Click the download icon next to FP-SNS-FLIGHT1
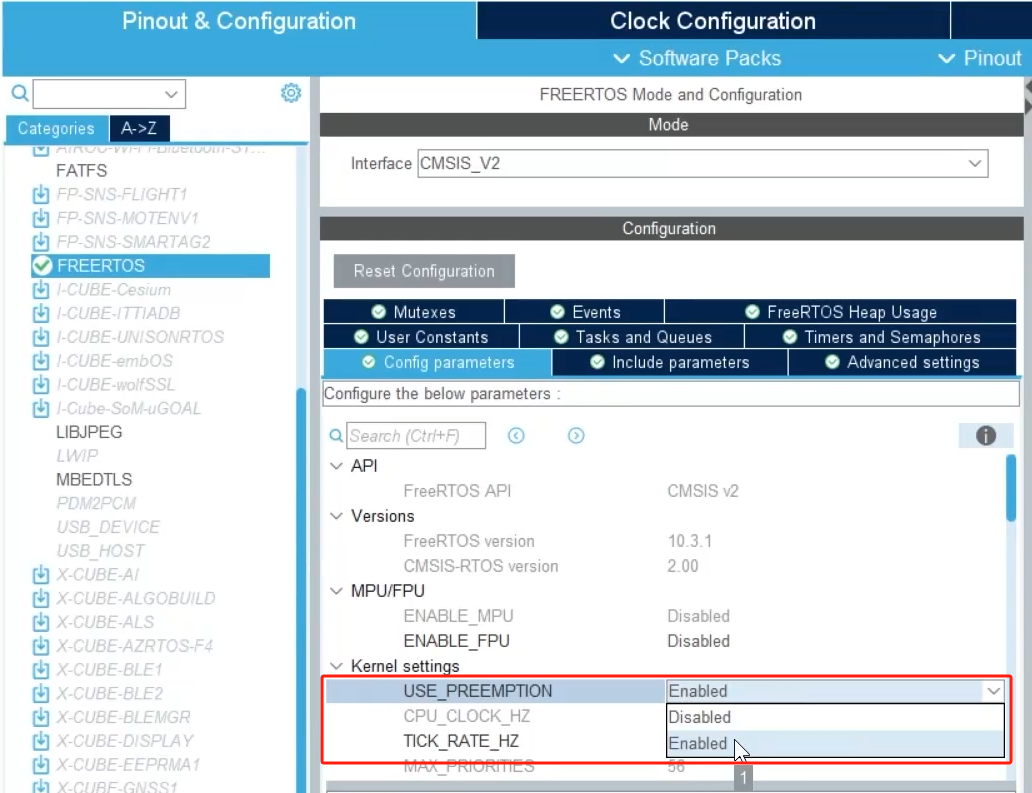This screenshot has width=1032, height=793. tap(41, 194)
